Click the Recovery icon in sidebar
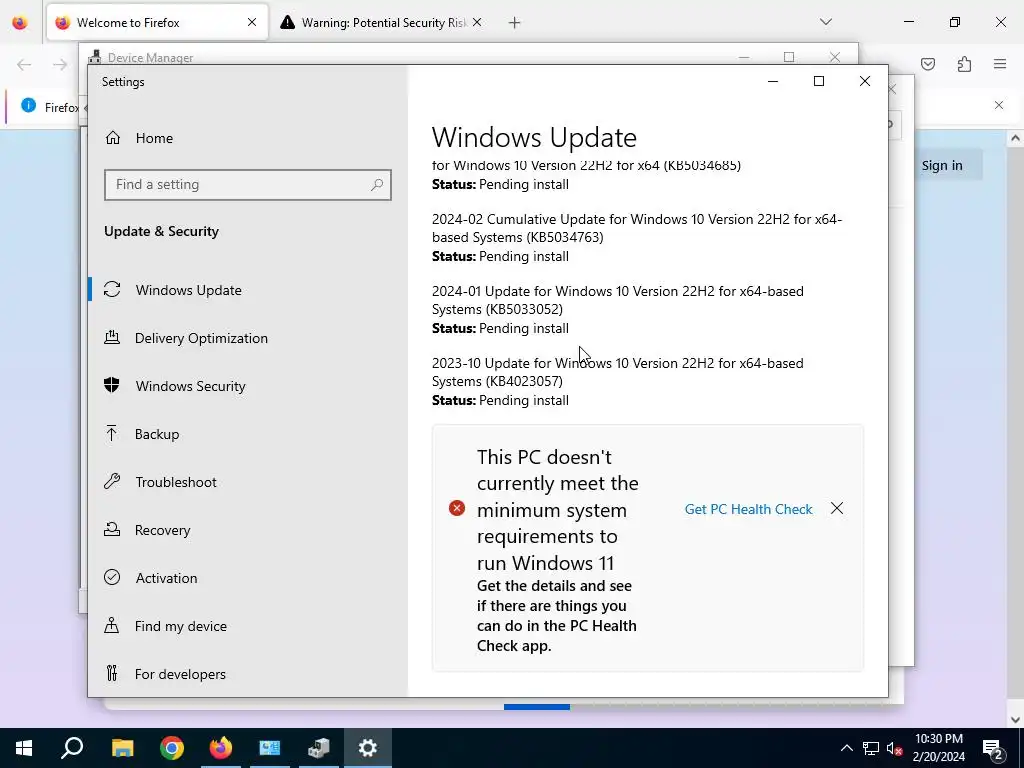The width and height of the screenshot is (1024, 768). pyautogui.click(x=112, y=529)
